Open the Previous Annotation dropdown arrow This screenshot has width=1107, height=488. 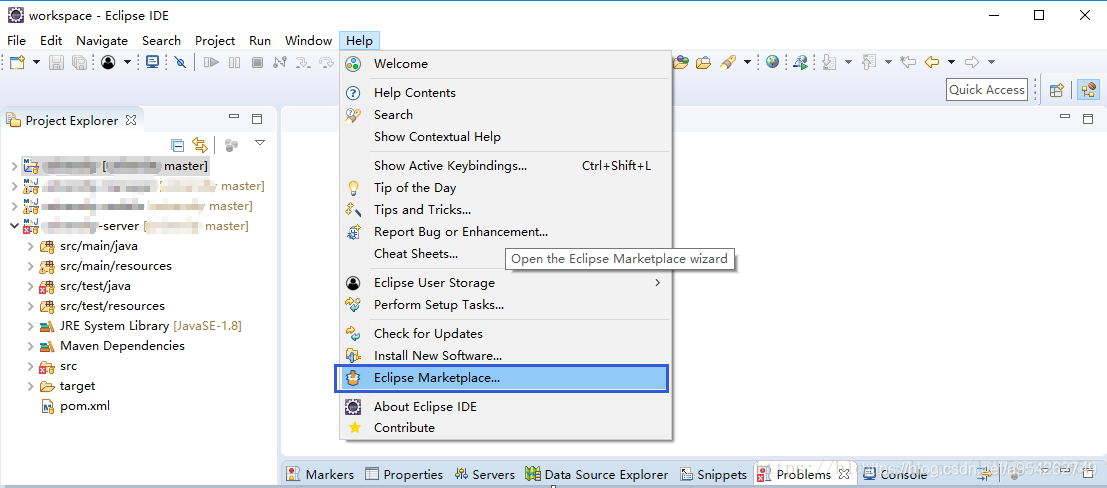[888, 62]
